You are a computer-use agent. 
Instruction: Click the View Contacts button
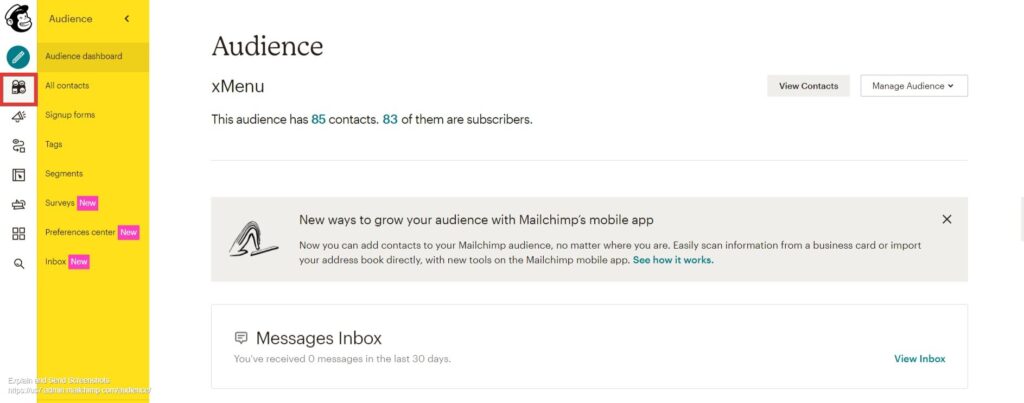pos(808,86)
